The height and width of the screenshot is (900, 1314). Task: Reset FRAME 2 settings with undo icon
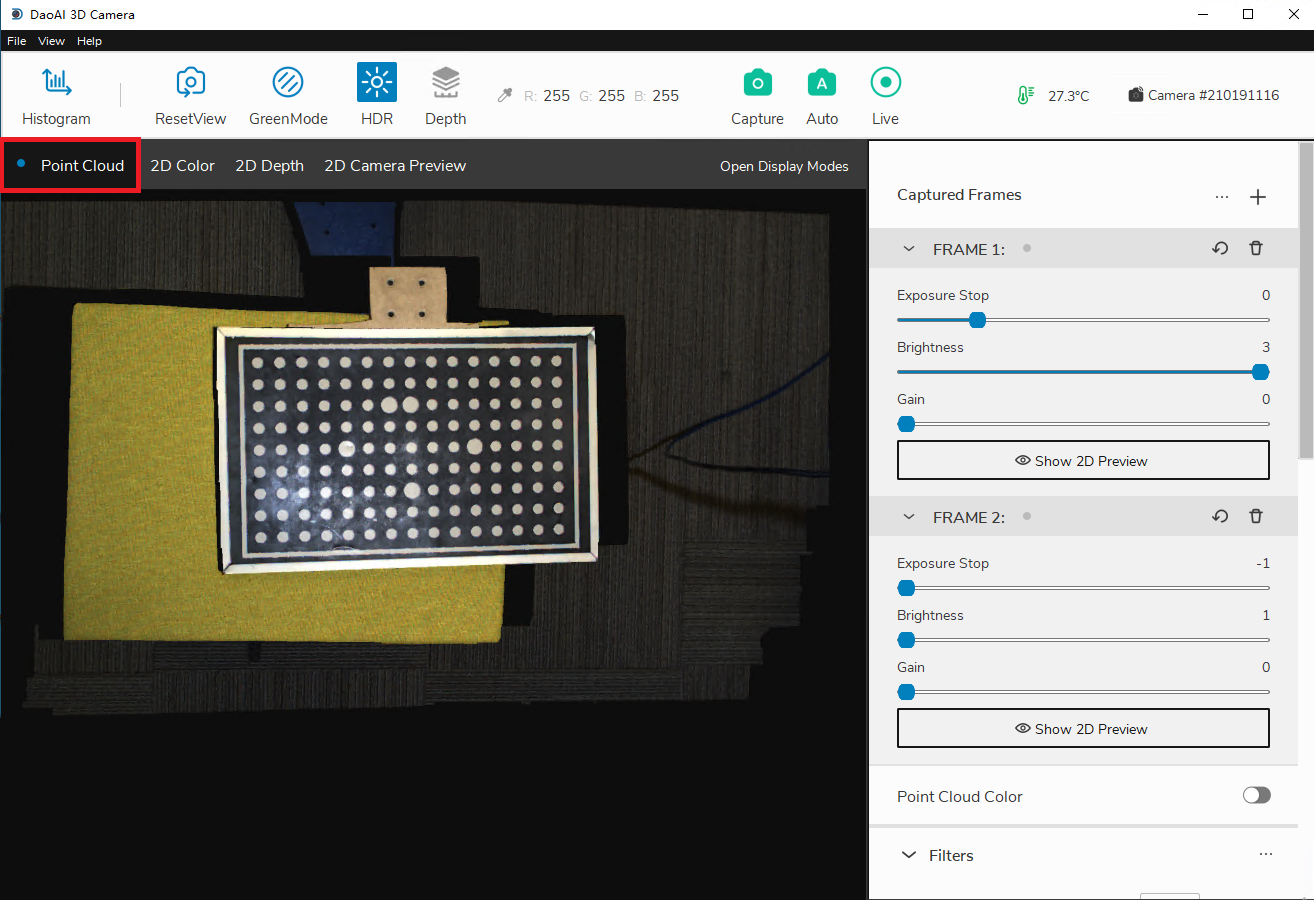(1220, 517)
